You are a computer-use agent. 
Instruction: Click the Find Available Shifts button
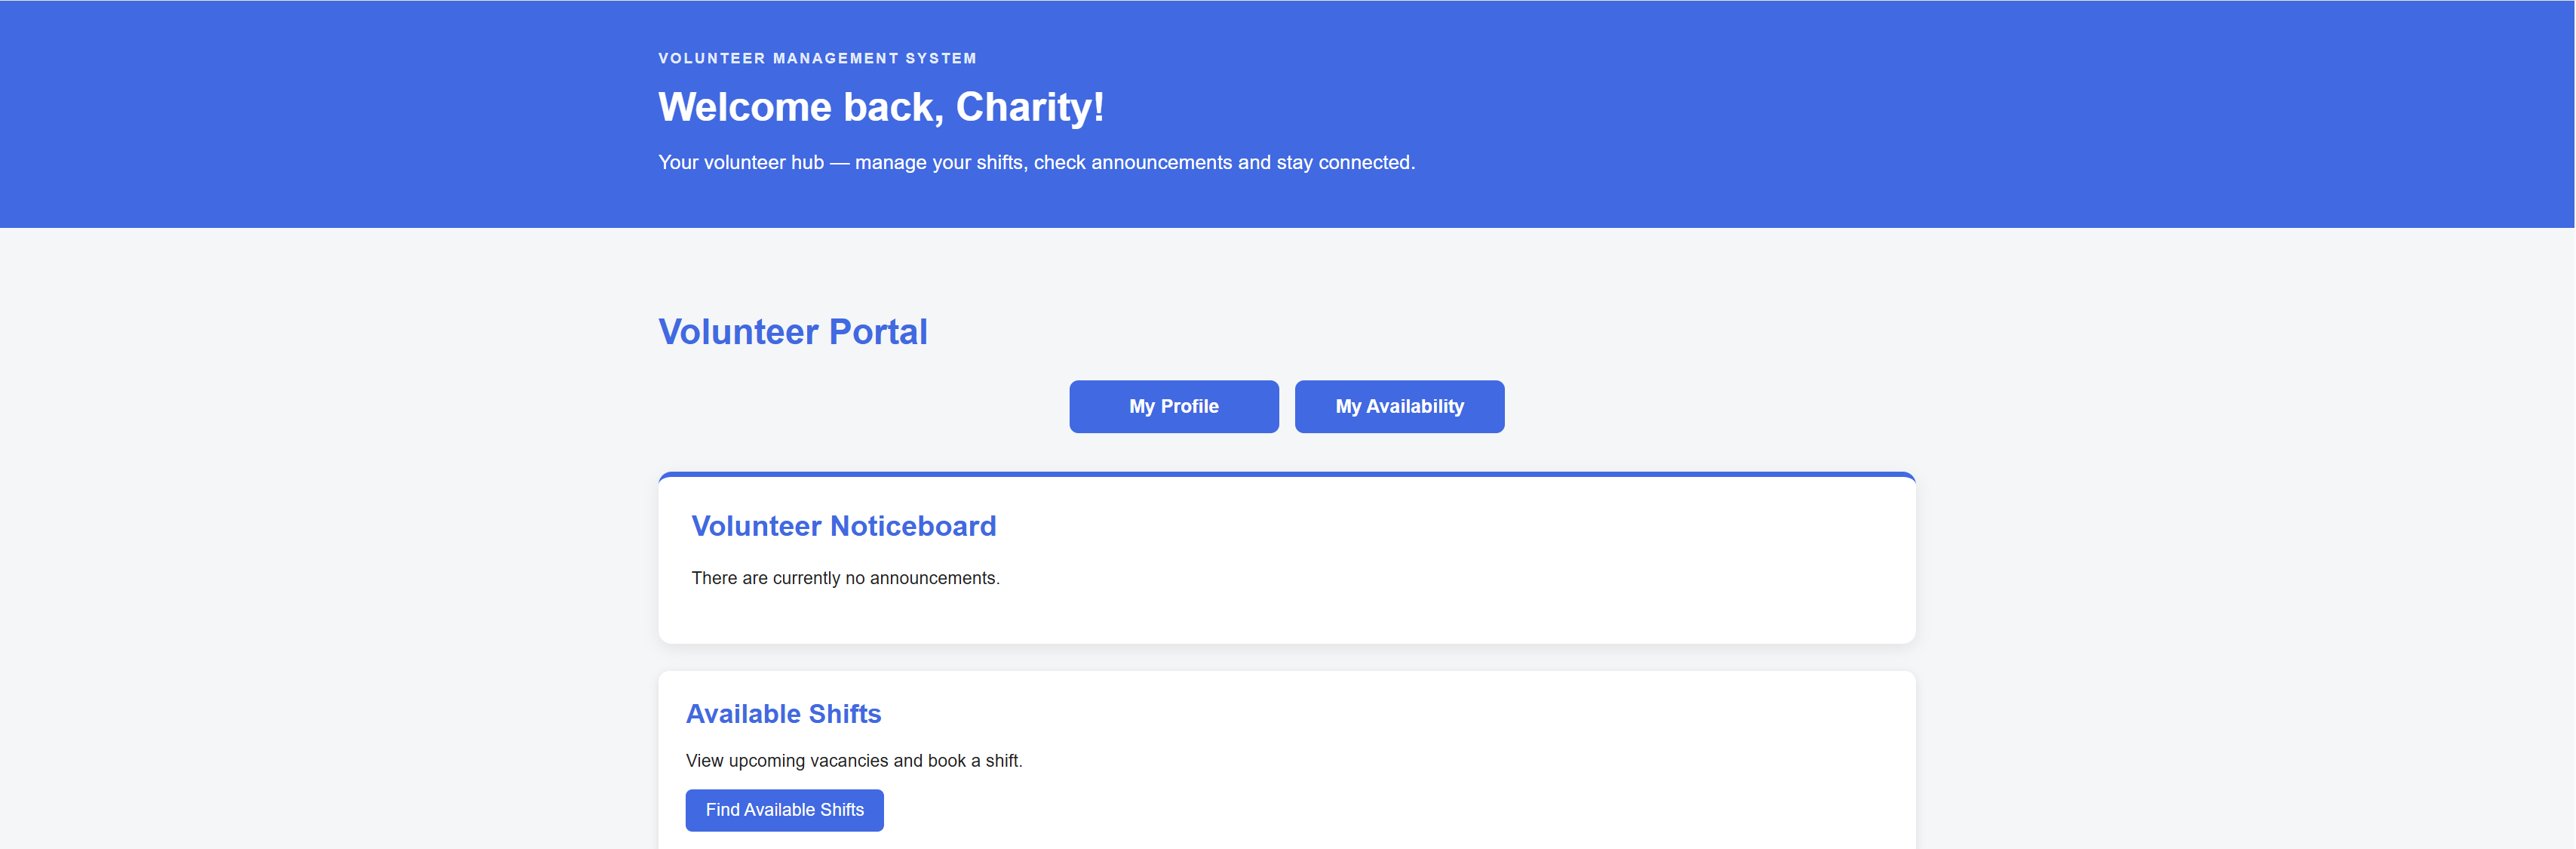tap(785, 810)
